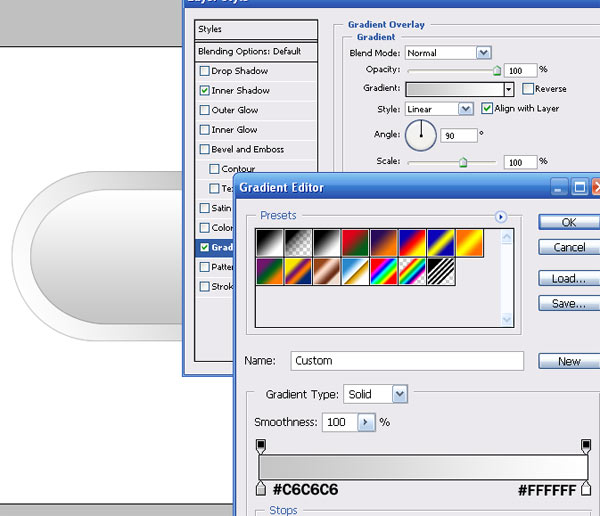Open the Bevel and Emboss style entry
Viewport: 600px width, 516px height.
256,149
